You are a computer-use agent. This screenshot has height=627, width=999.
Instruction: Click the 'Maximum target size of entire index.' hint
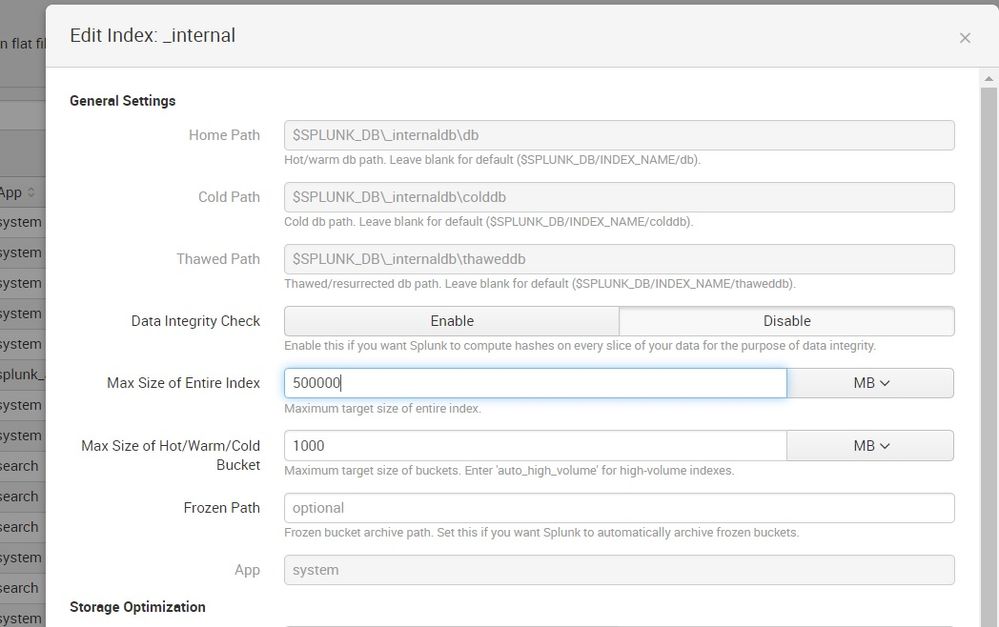382,408
